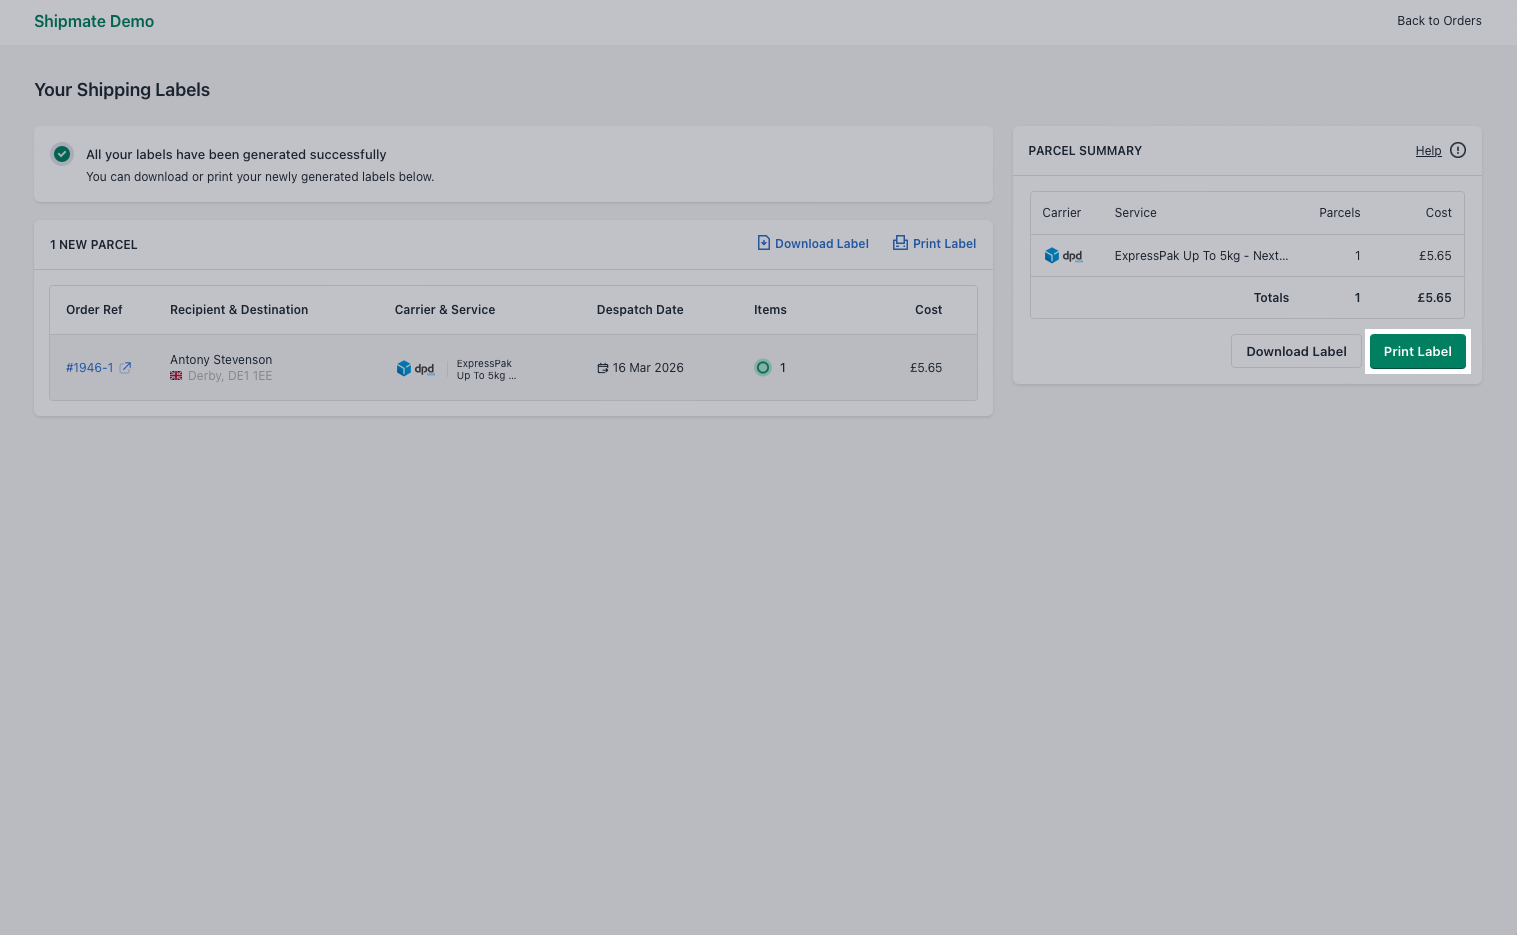Click the green success checkmark icon
Image resolution: width=1517 pixels, height=935 pixels.
[62, 154]
